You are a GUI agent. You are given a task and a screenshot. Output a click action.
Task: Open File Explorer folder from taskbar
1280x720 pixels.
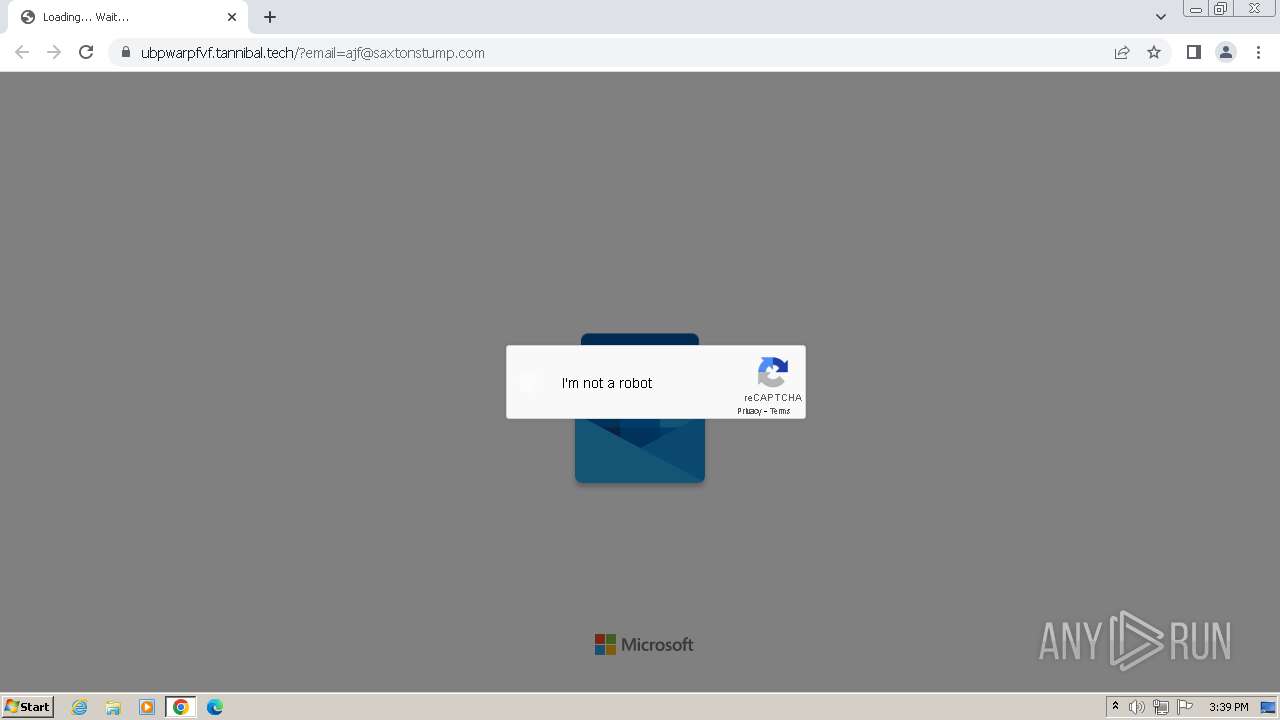[x=113, y=707]
